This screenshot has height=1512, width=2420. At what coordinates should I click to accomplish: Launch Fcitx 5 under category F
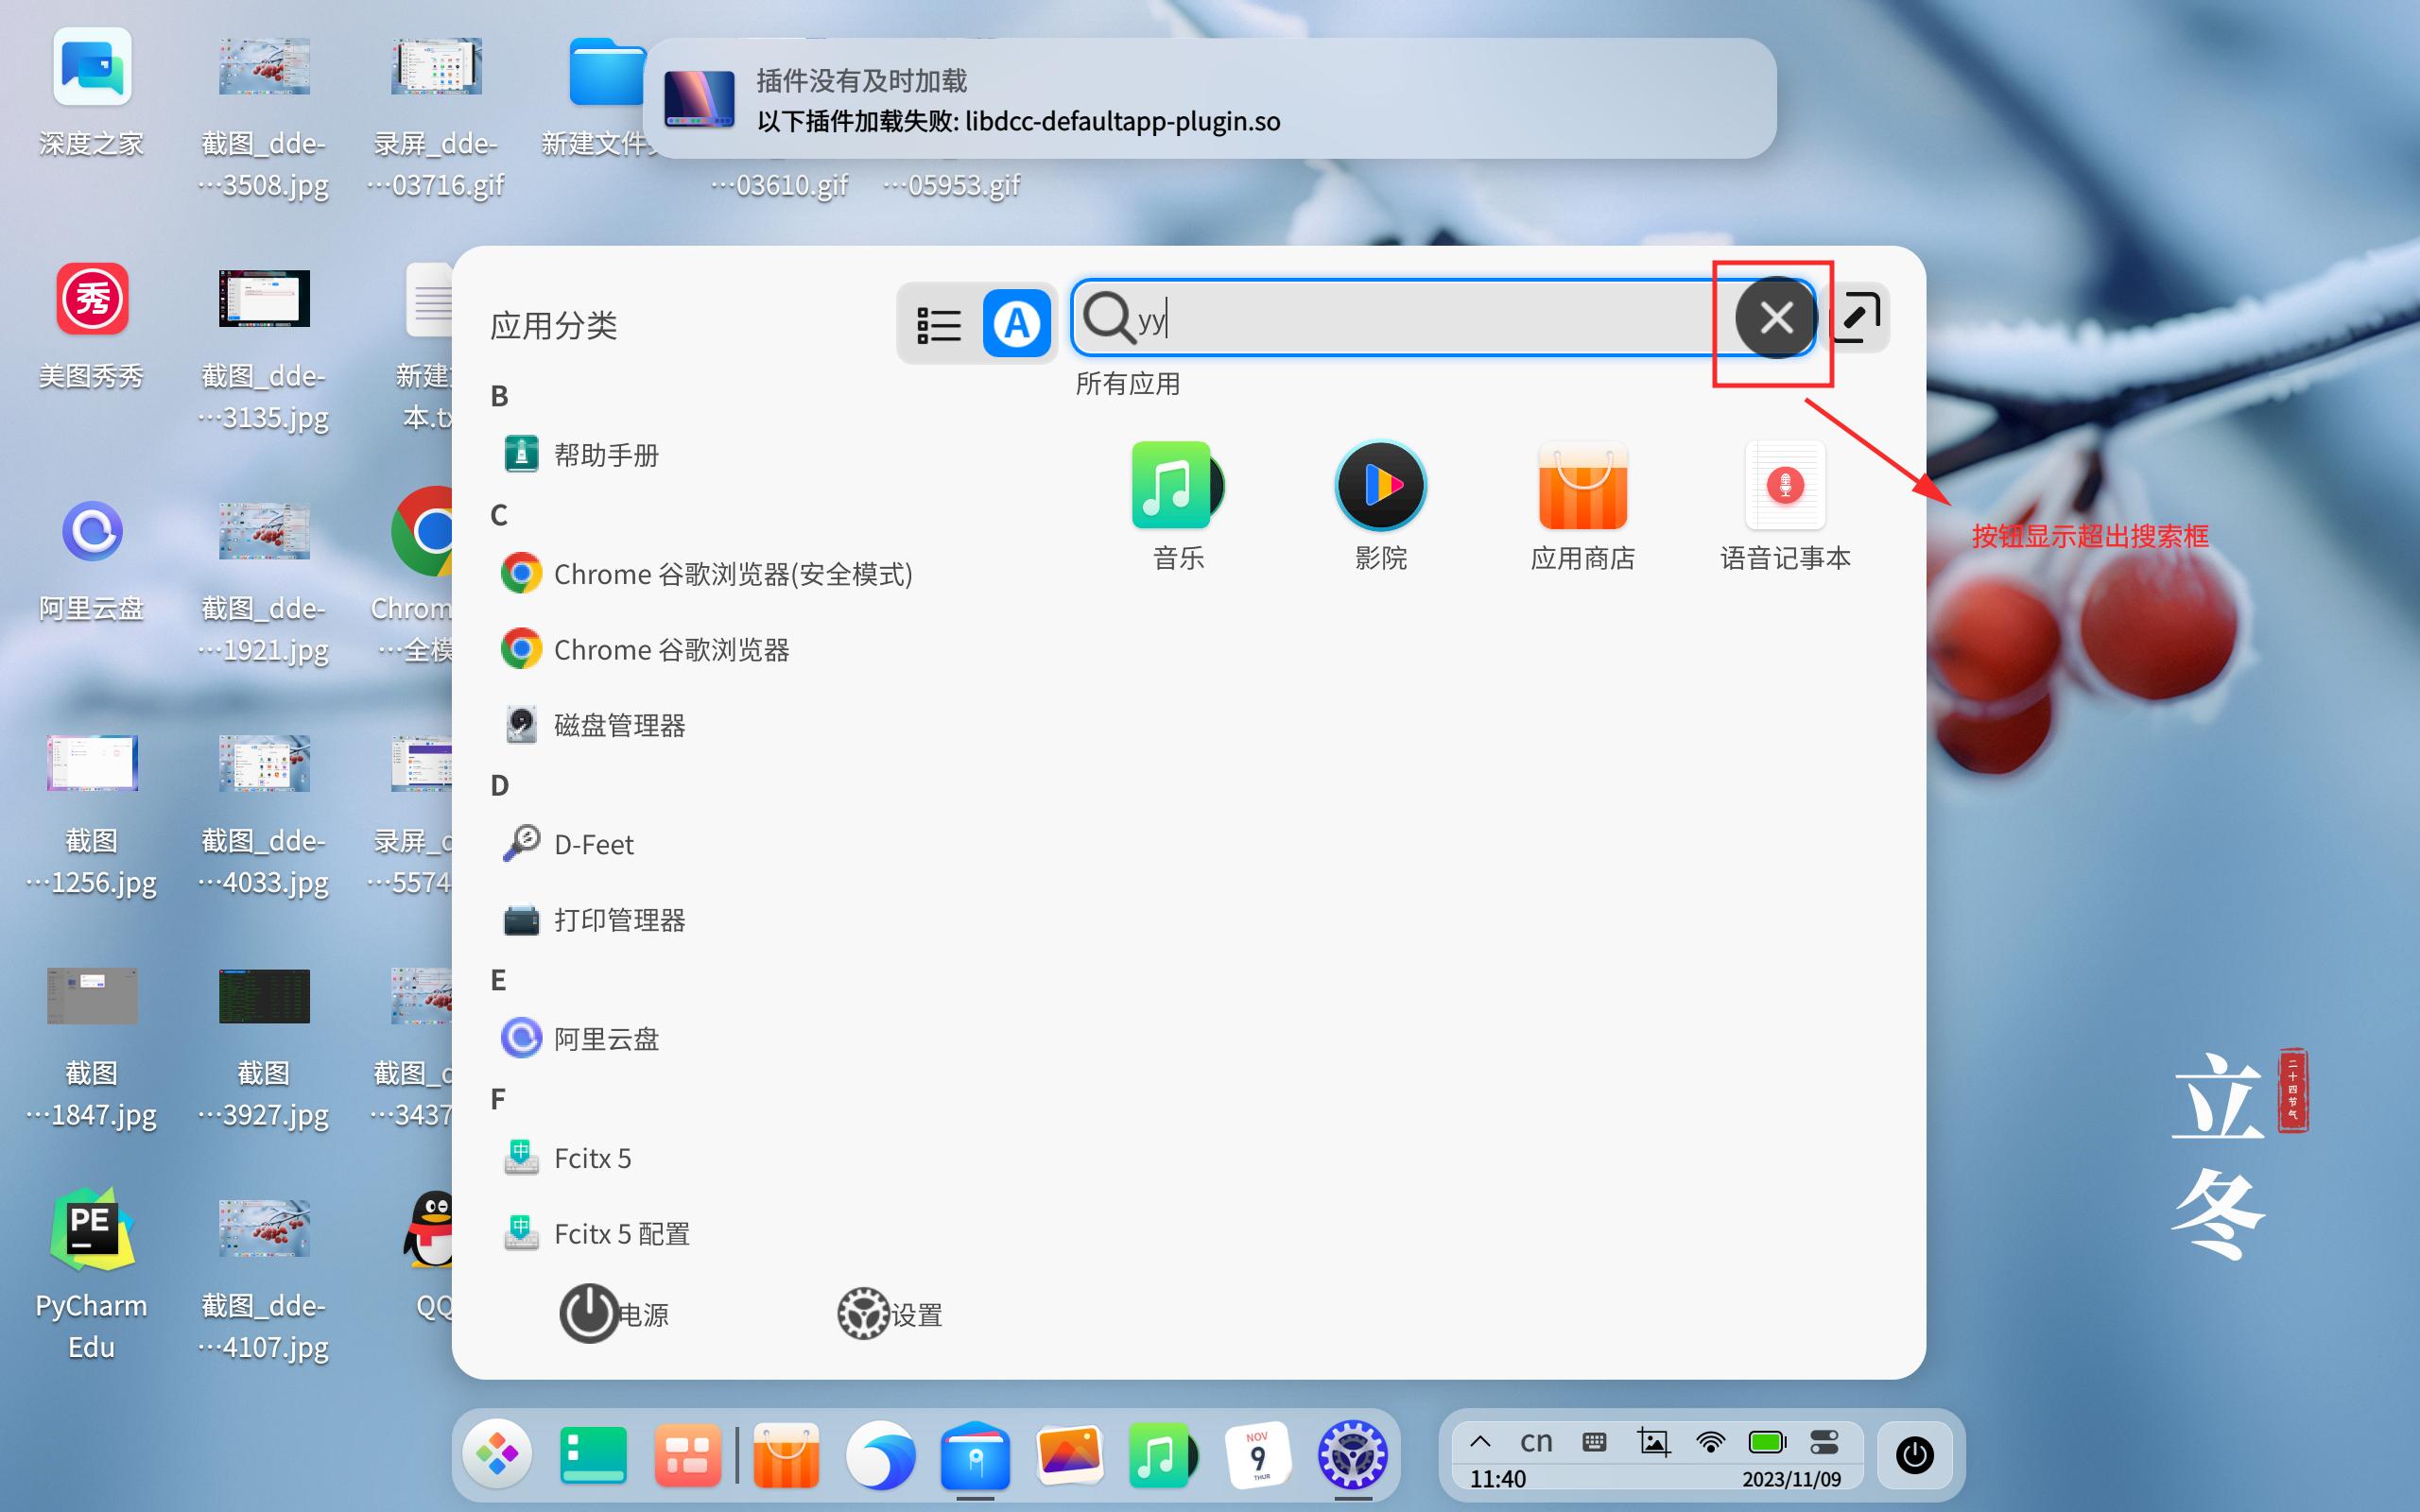tap(592, 1158)
